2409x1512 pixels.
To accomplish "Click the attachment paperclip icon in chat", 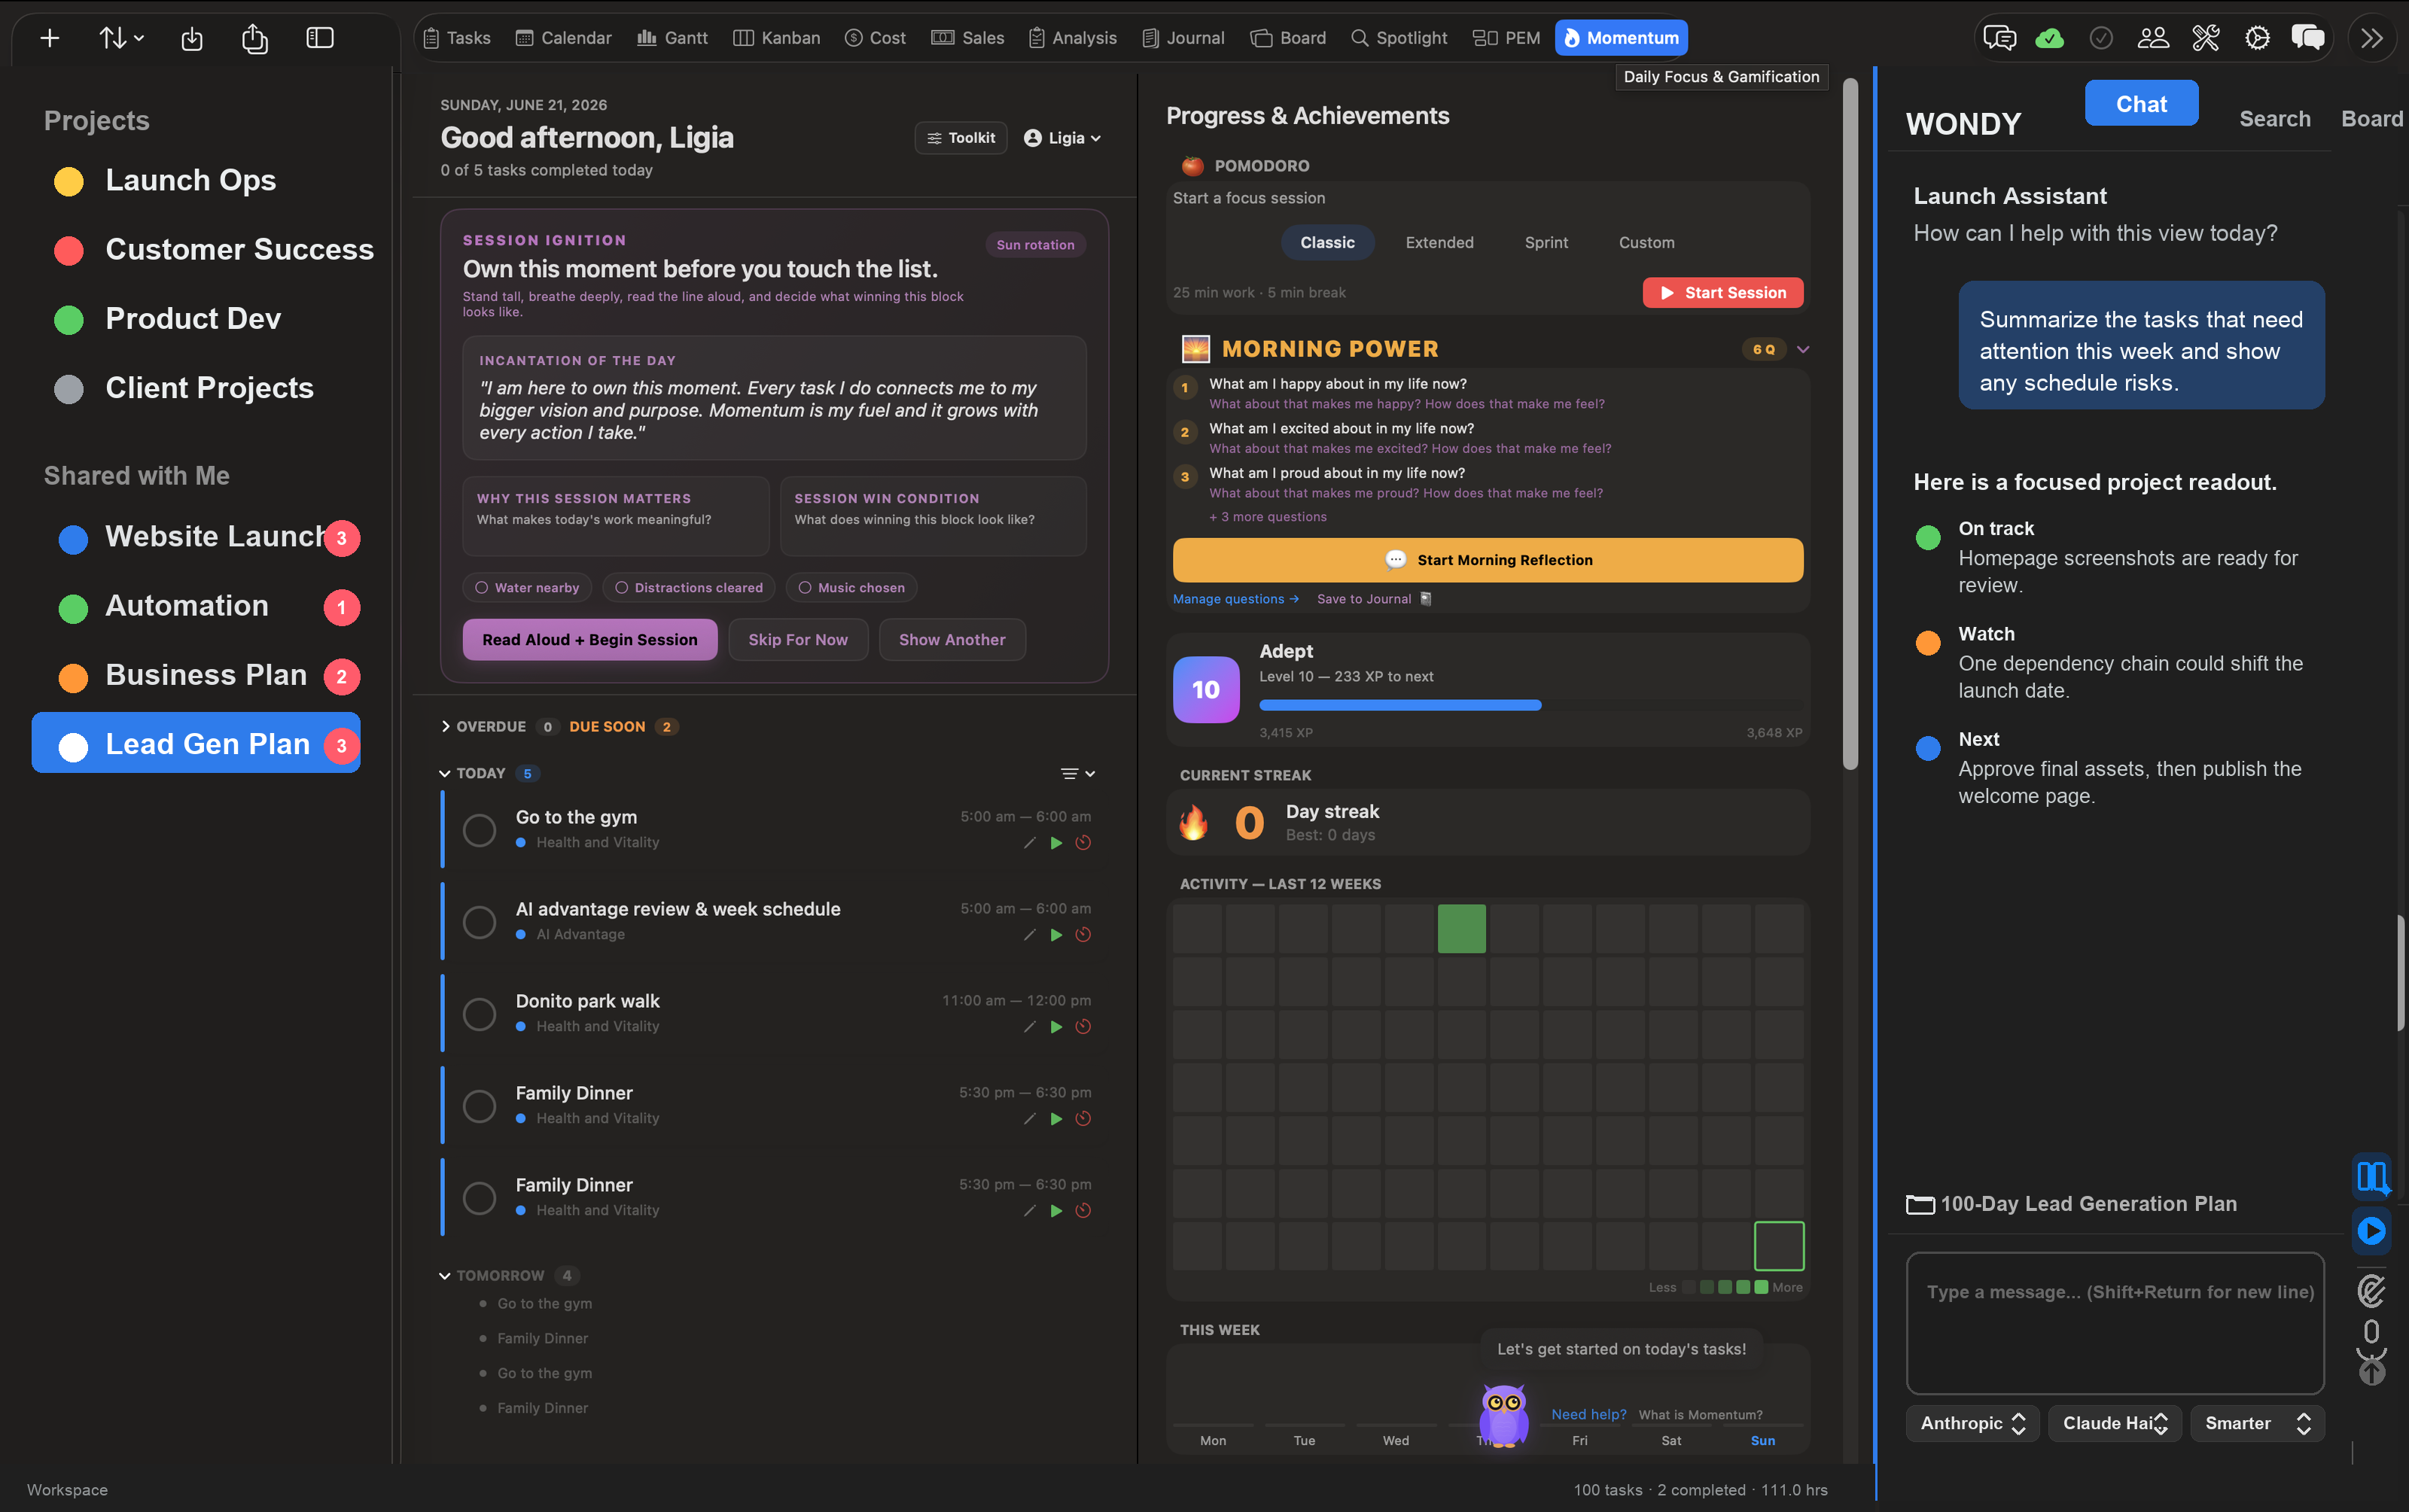I will coord(2371,1290).
